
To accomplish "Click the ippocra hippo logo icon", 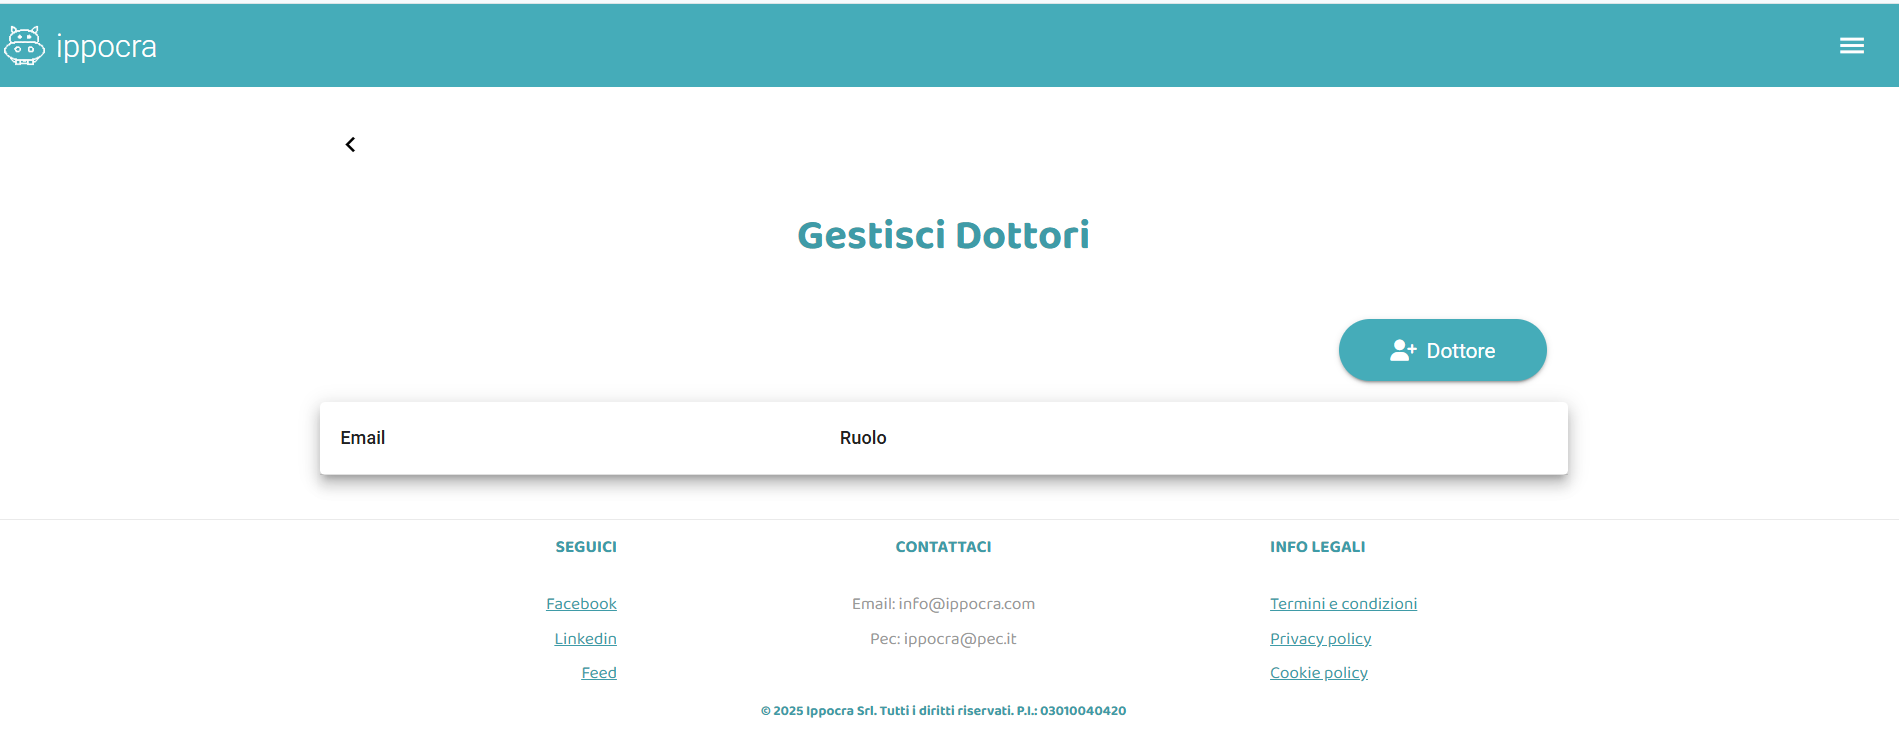I will (24, 46).
